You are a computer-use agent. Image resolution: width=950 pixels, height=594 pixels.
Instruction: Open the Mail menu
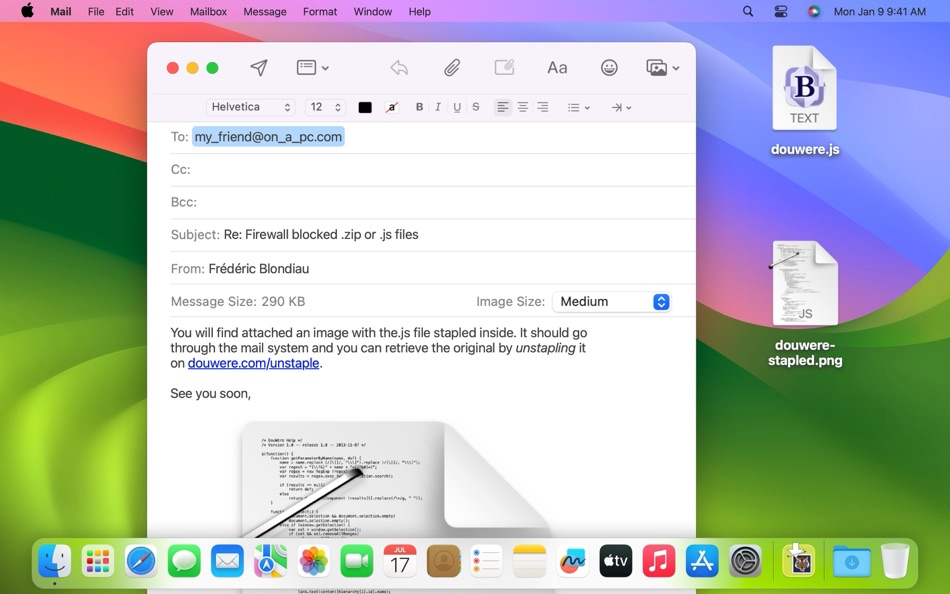coord(61,12)
